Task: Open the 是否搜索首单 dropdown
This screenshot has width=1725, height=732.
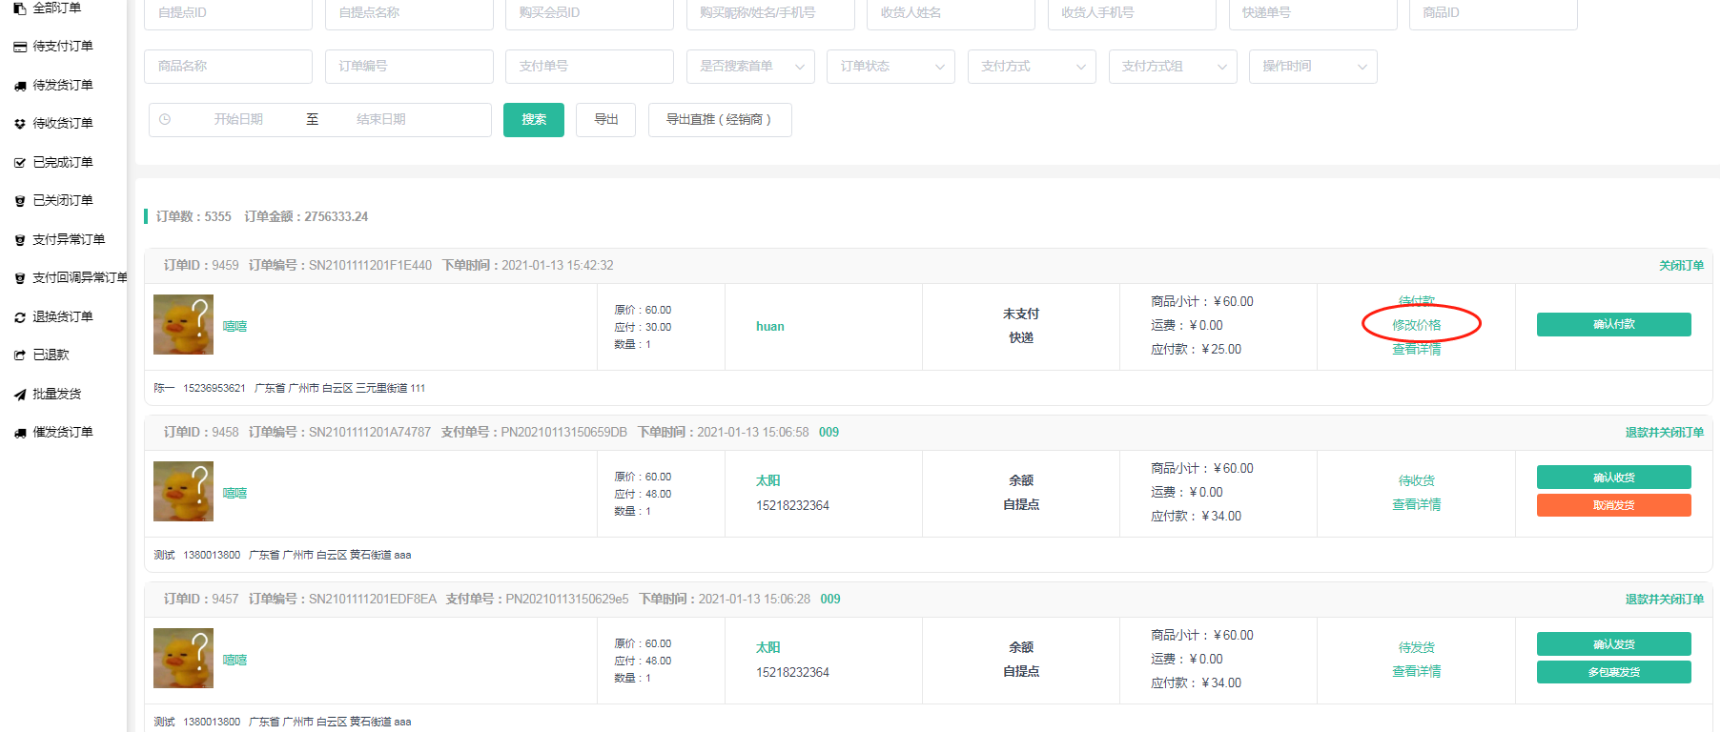Action: (750, 66)
